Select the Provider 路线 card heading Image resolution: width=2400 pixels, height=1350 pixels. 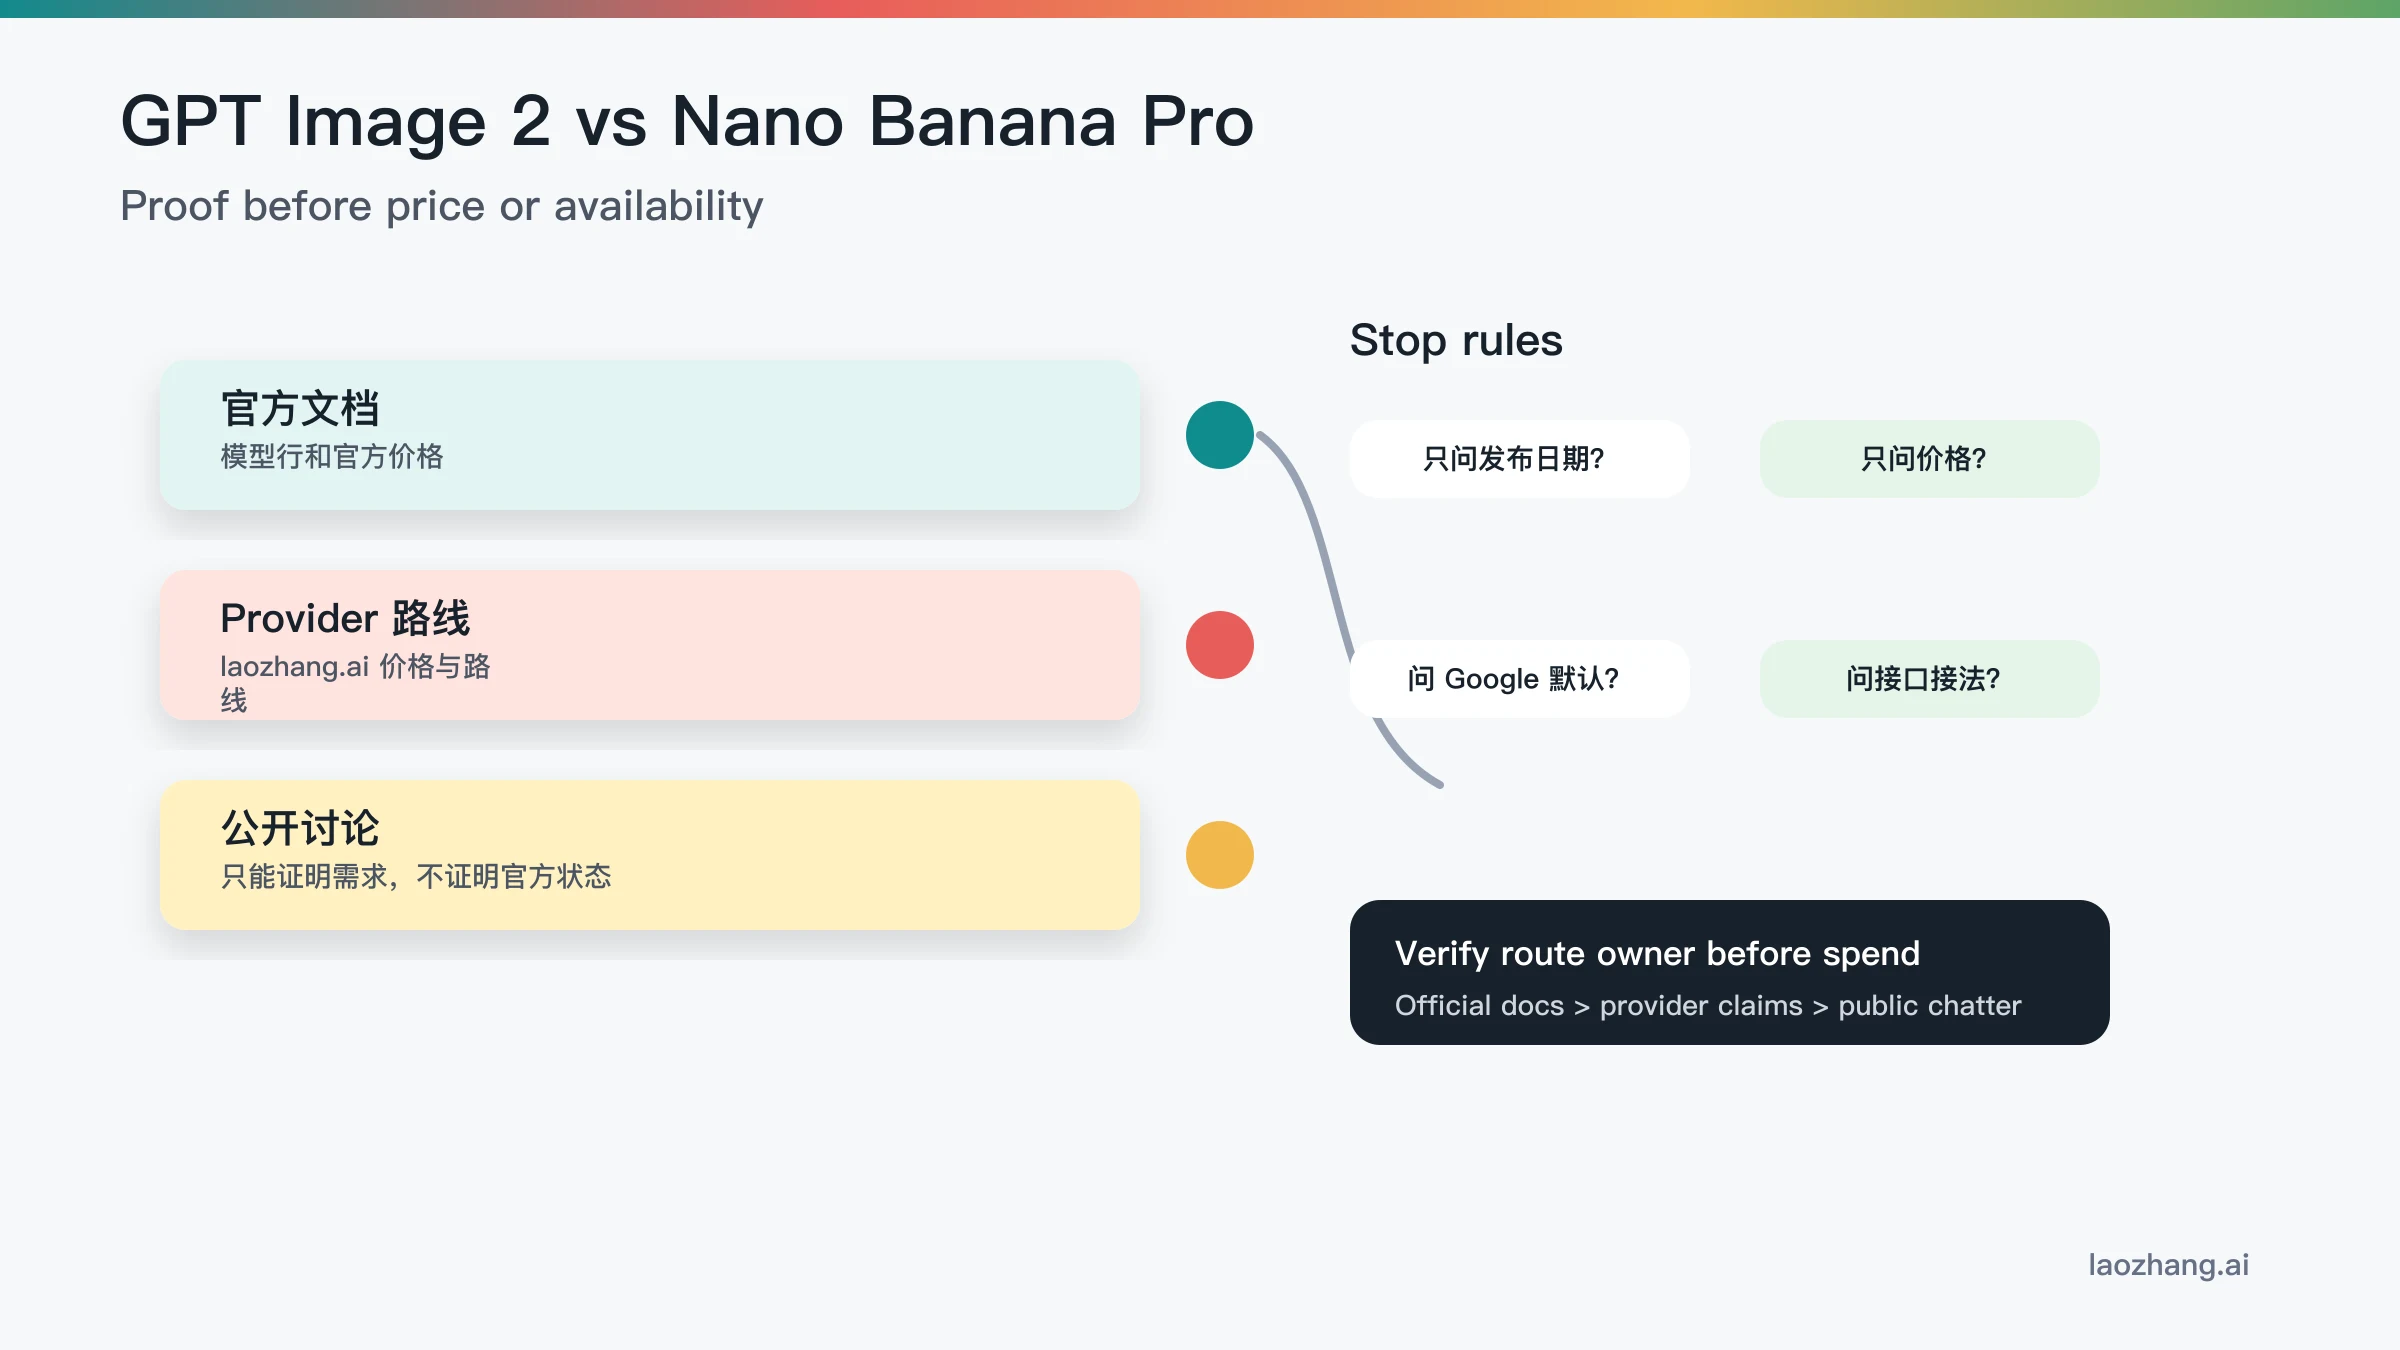[x=345, y=619]
